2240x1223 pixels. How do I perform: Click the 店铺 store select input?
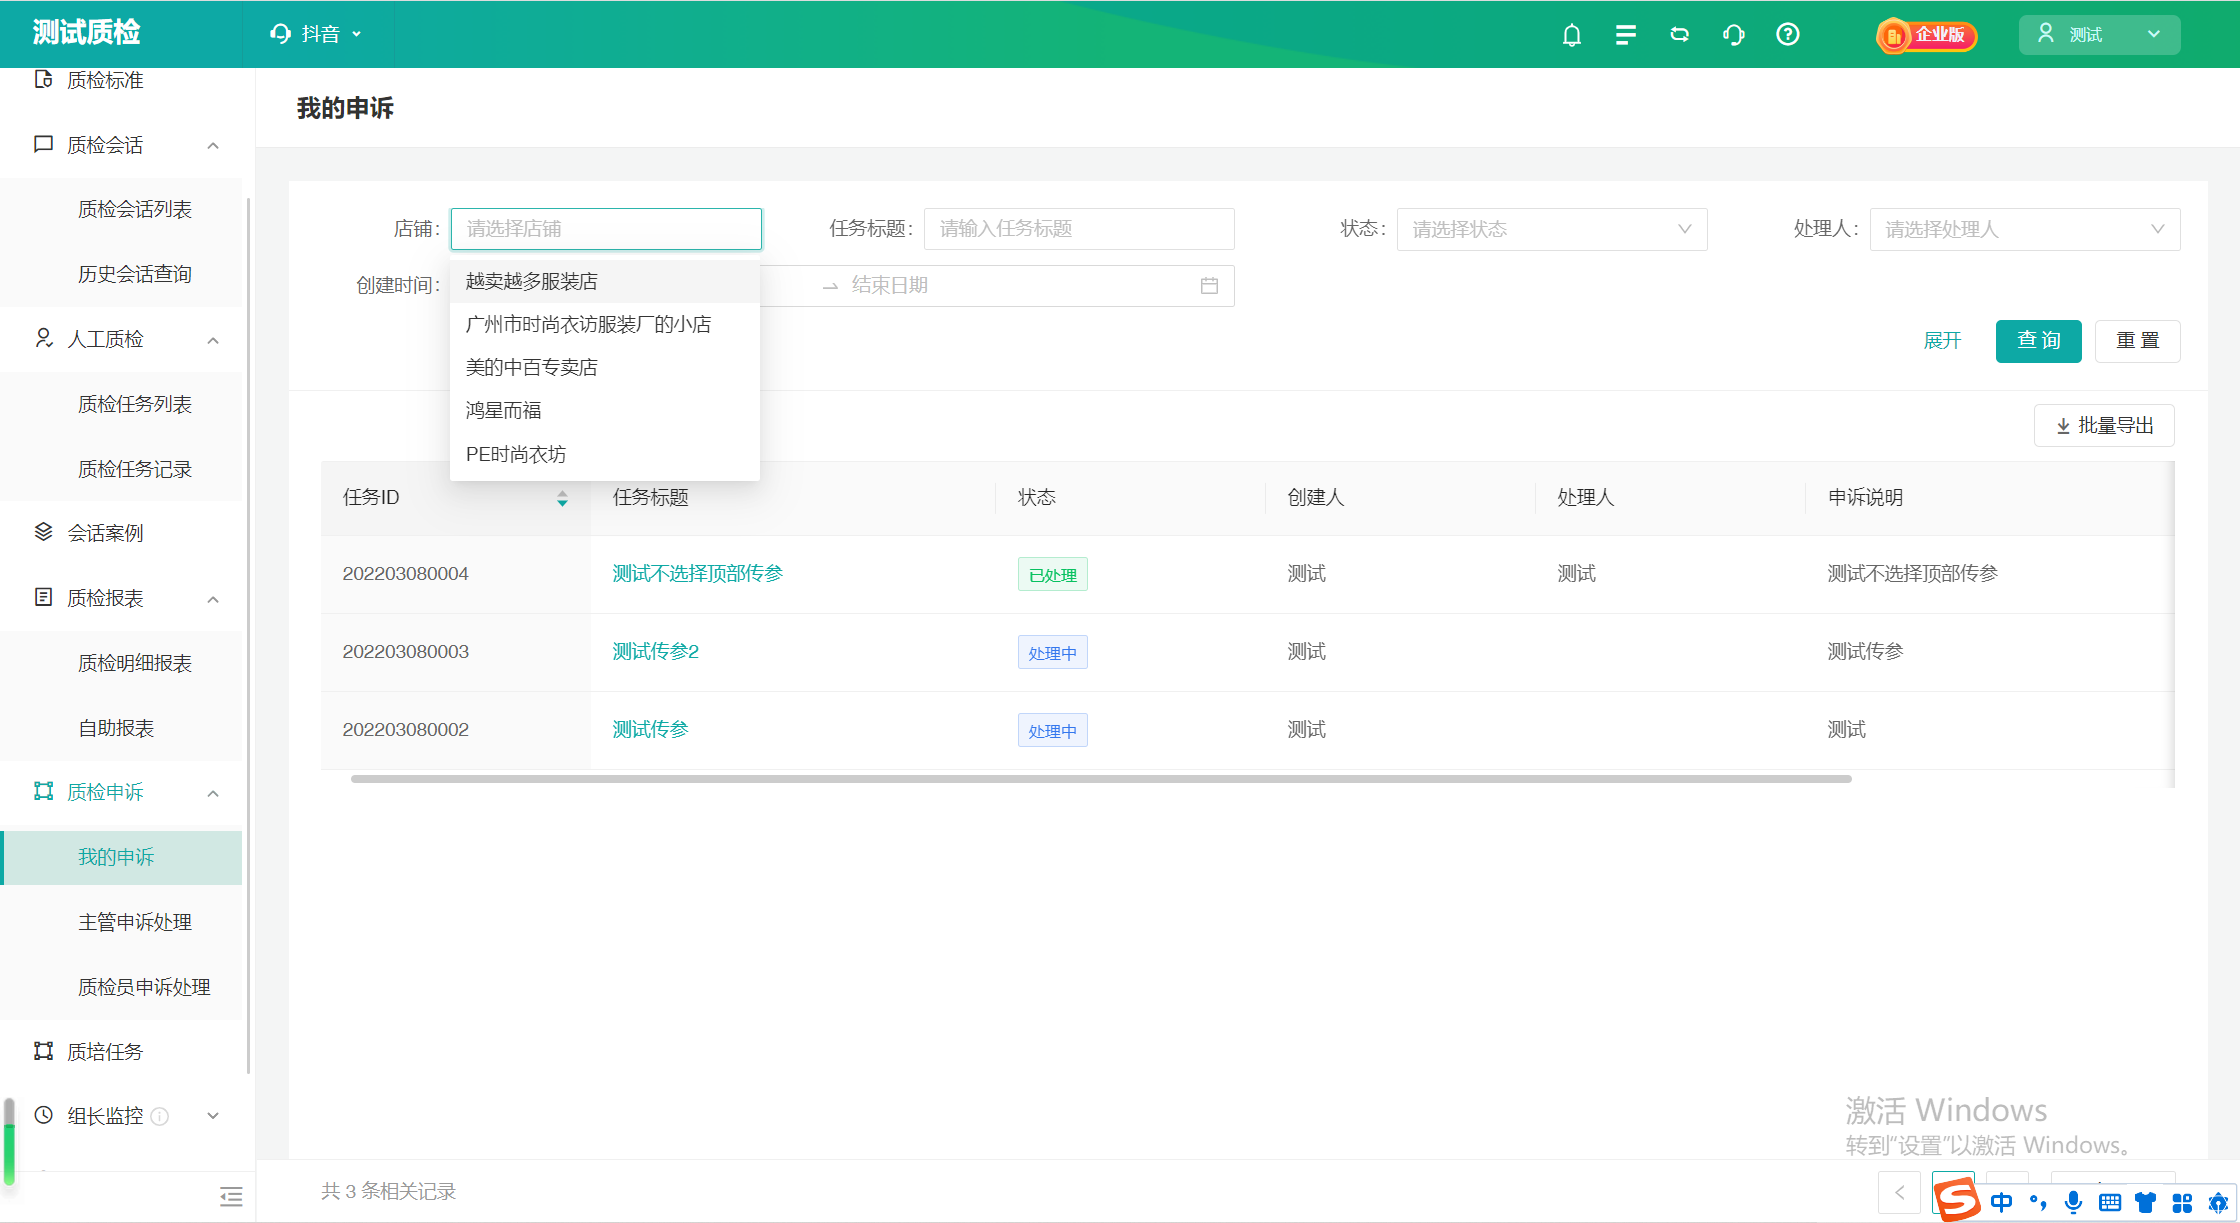[606, 229]
